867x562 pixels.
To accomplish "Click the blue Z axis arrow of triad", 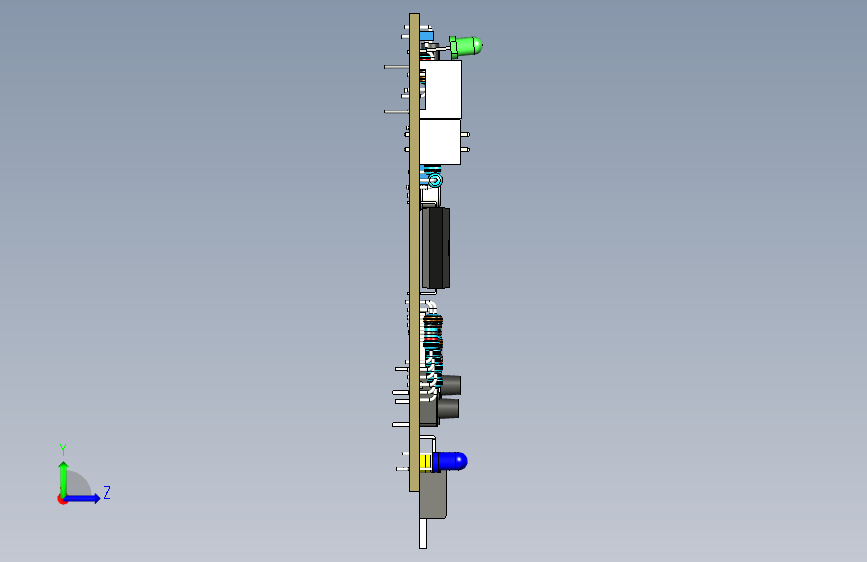I will (83, 498).
